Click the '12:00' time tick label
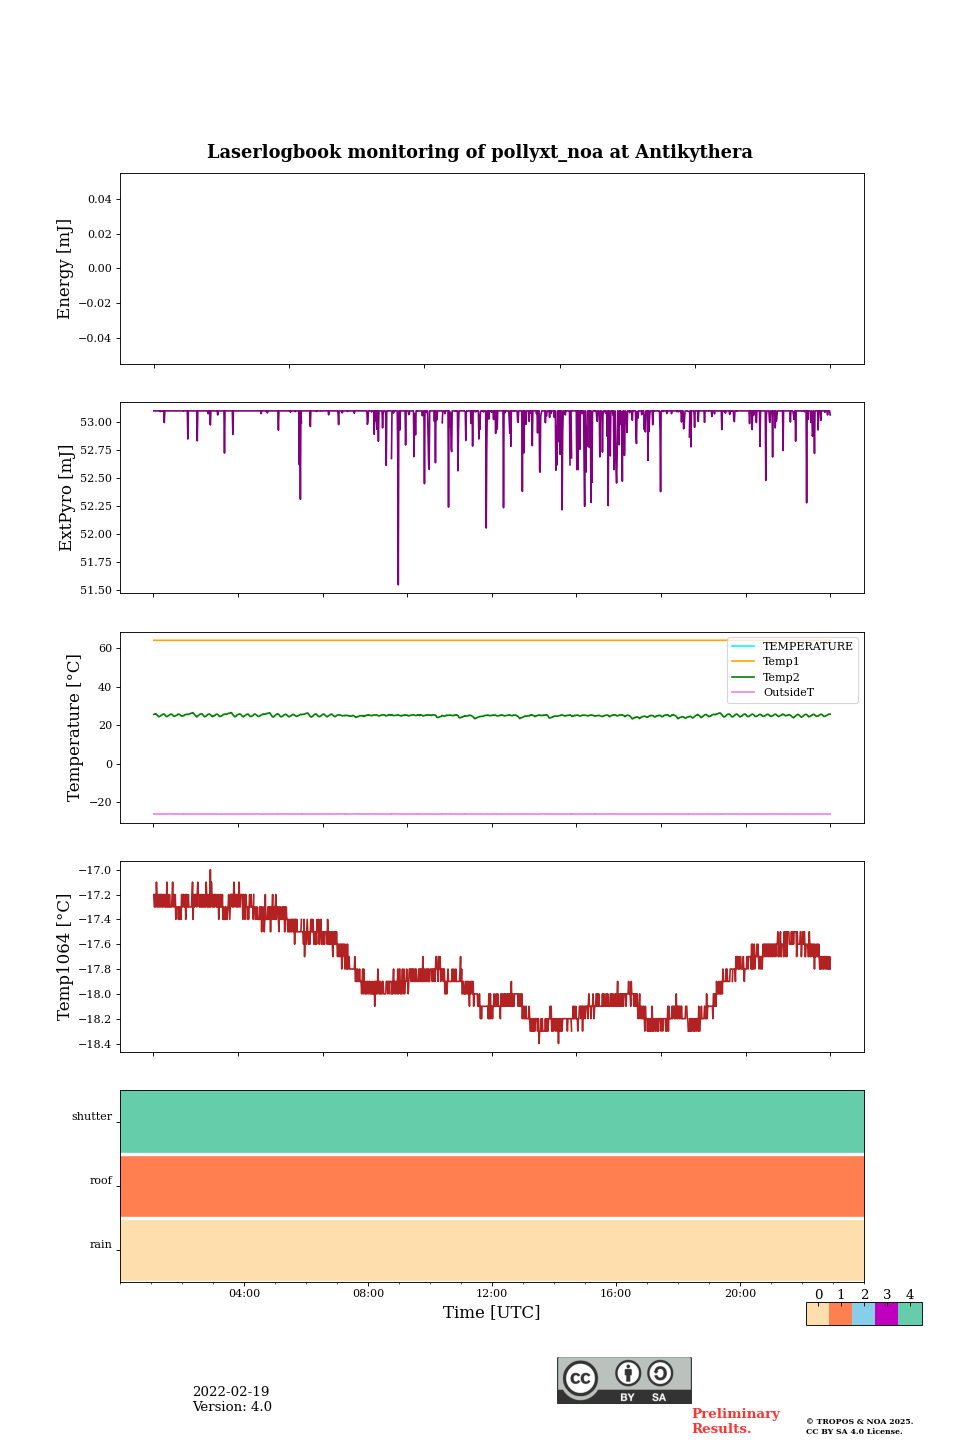Screen dimensions: 960x1440 point(492,1293)
